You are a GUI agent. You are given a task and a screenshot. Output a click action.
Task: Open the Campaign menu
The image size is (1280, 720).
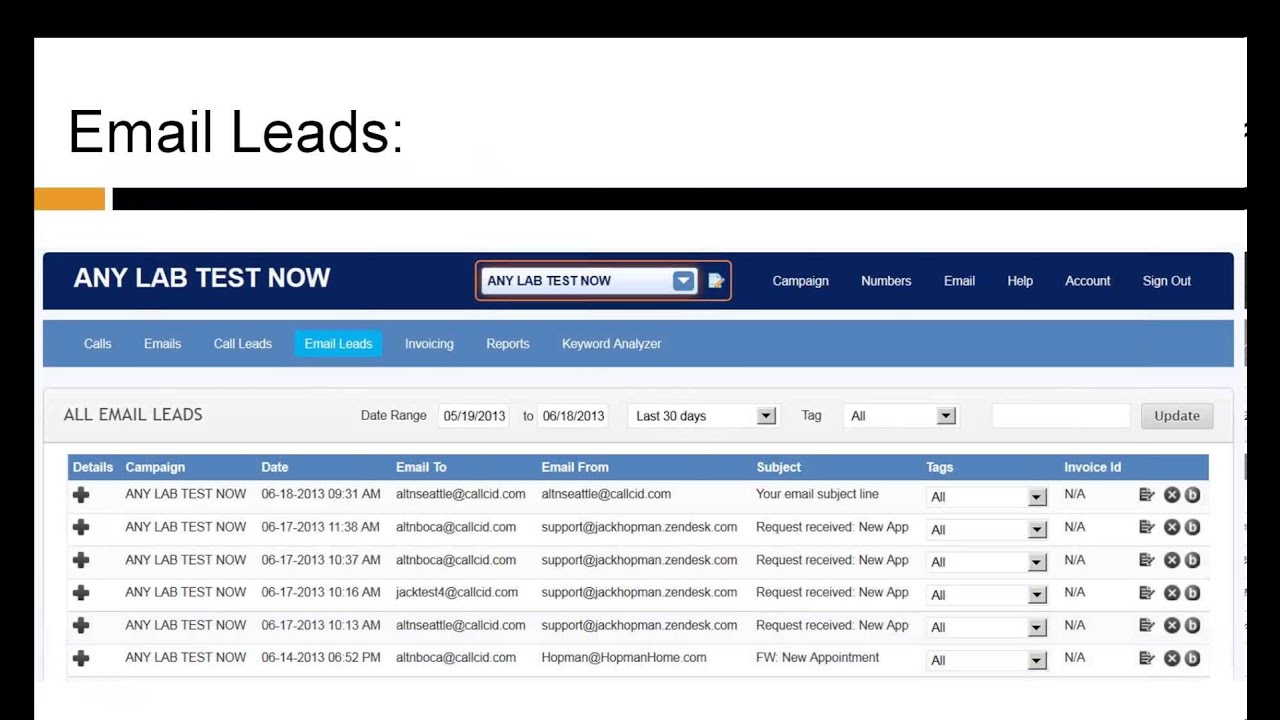click(800, 281)
